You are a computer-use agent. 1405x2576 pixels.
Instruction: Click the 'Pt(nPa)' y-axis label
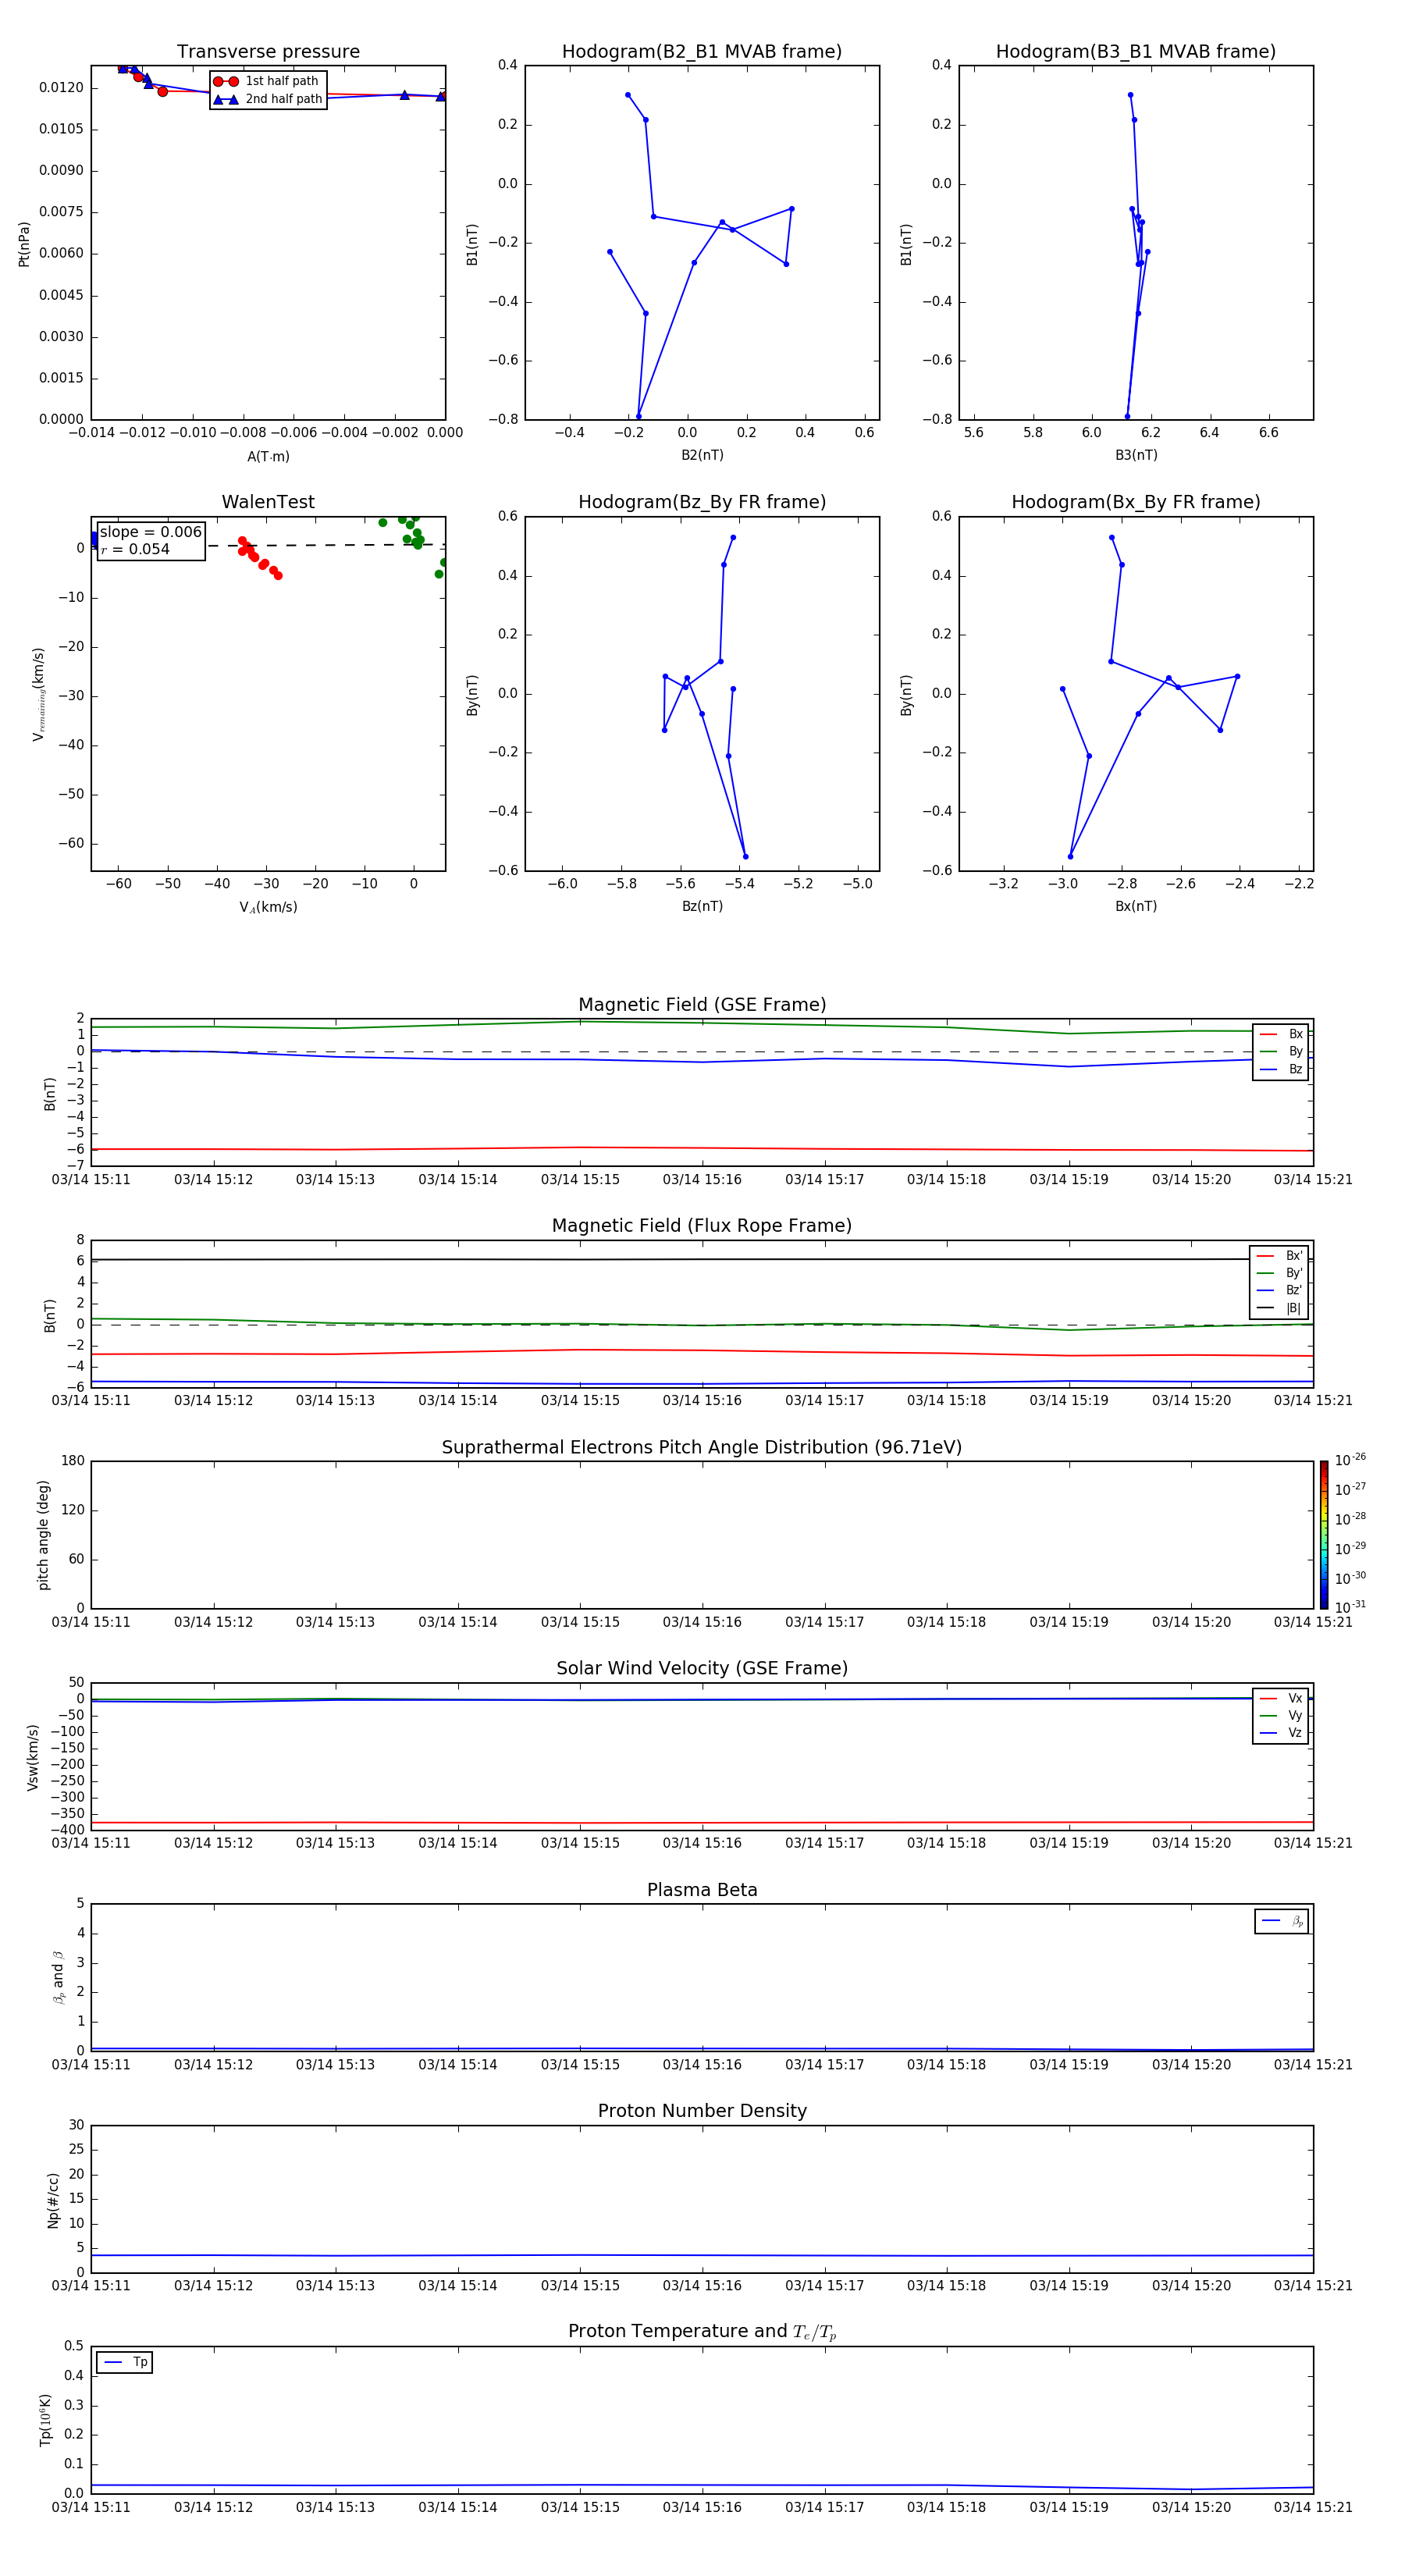click(24, 244)
